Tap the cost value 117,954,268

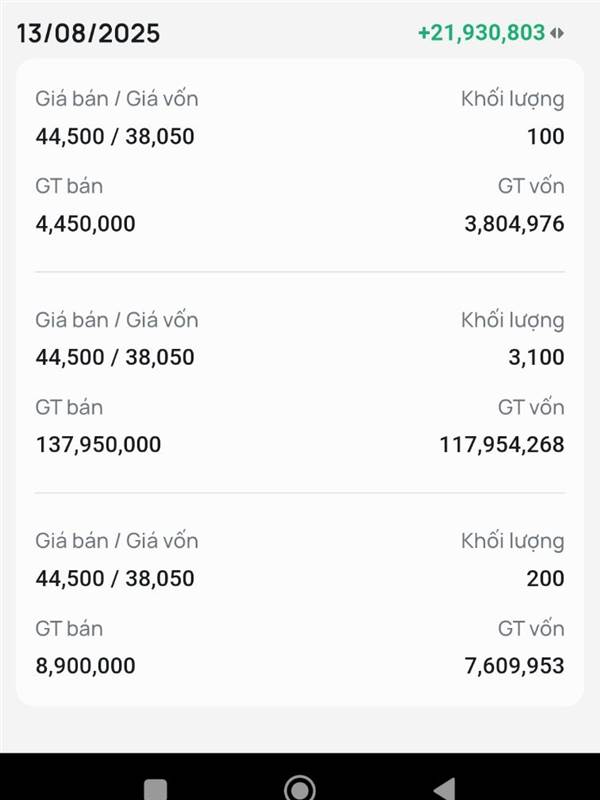click(502, 444)
